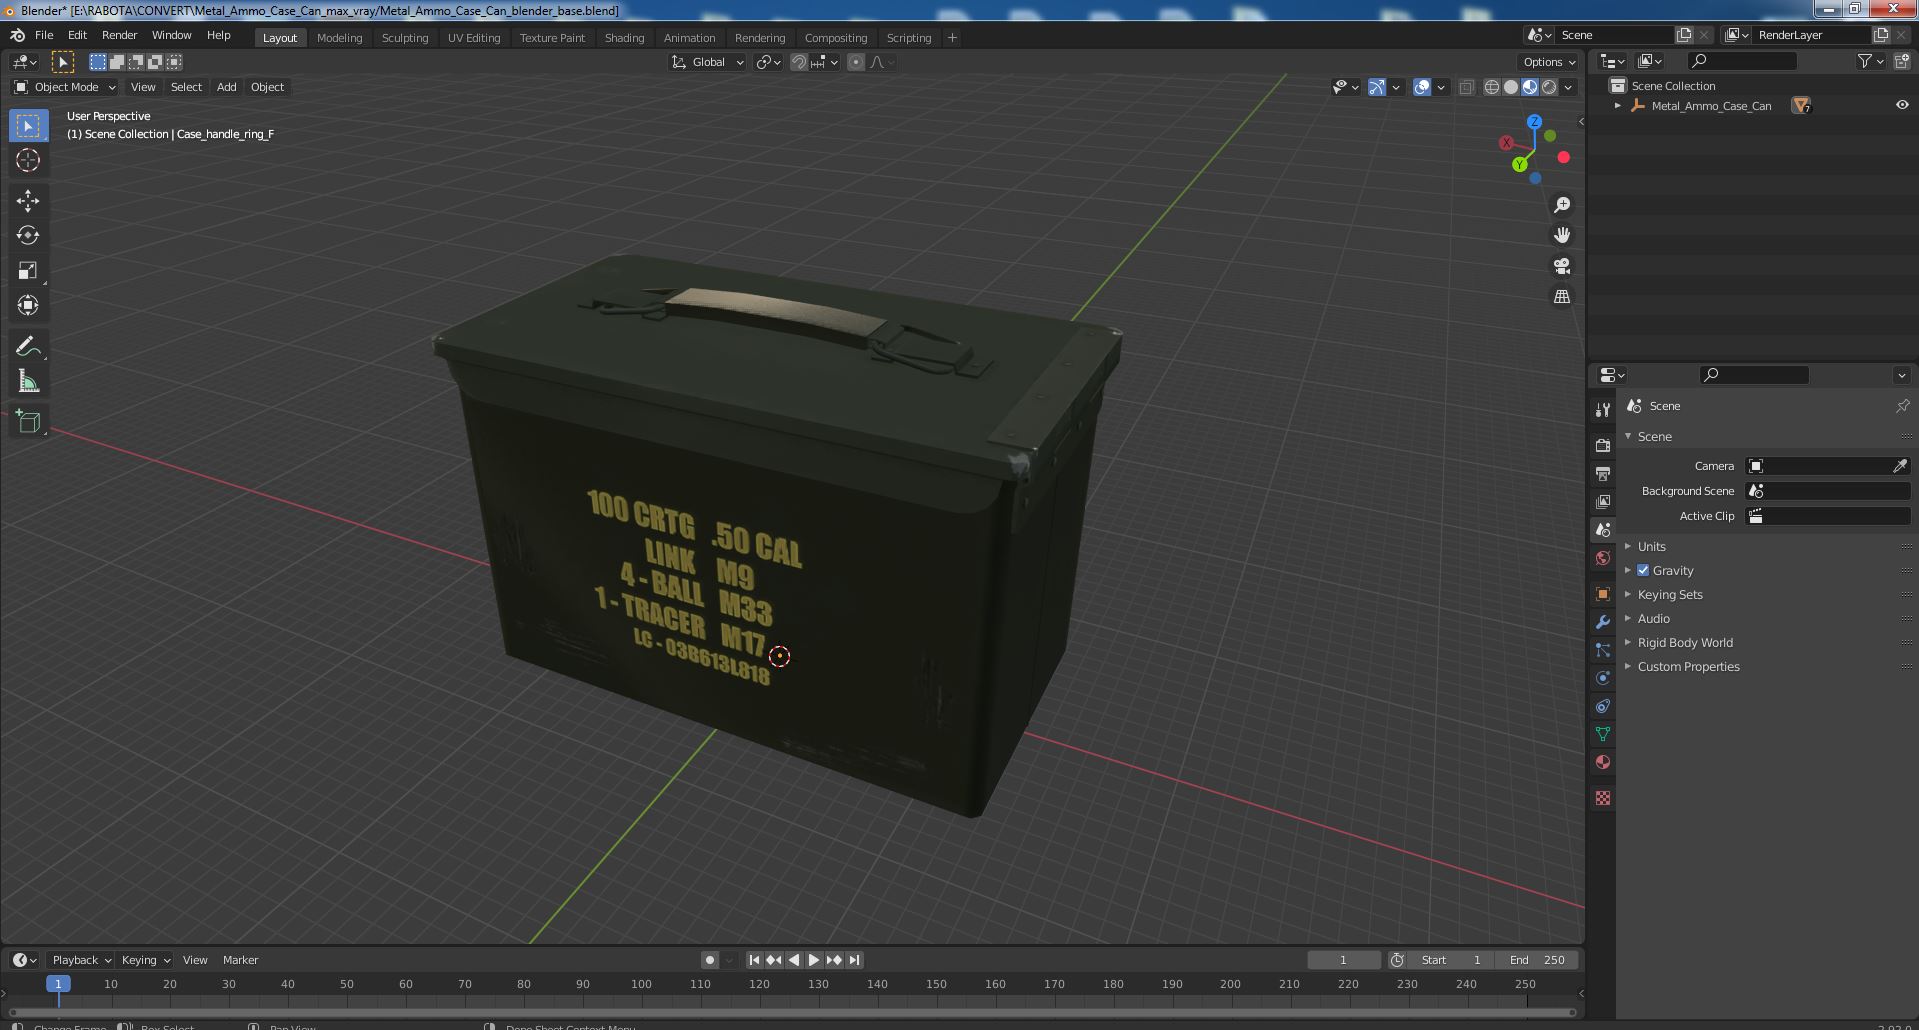Image resolution: width=1919 pixels, height=1030 pixels.
Task: Open the Particles properties tab
Action: (1603, 650)
